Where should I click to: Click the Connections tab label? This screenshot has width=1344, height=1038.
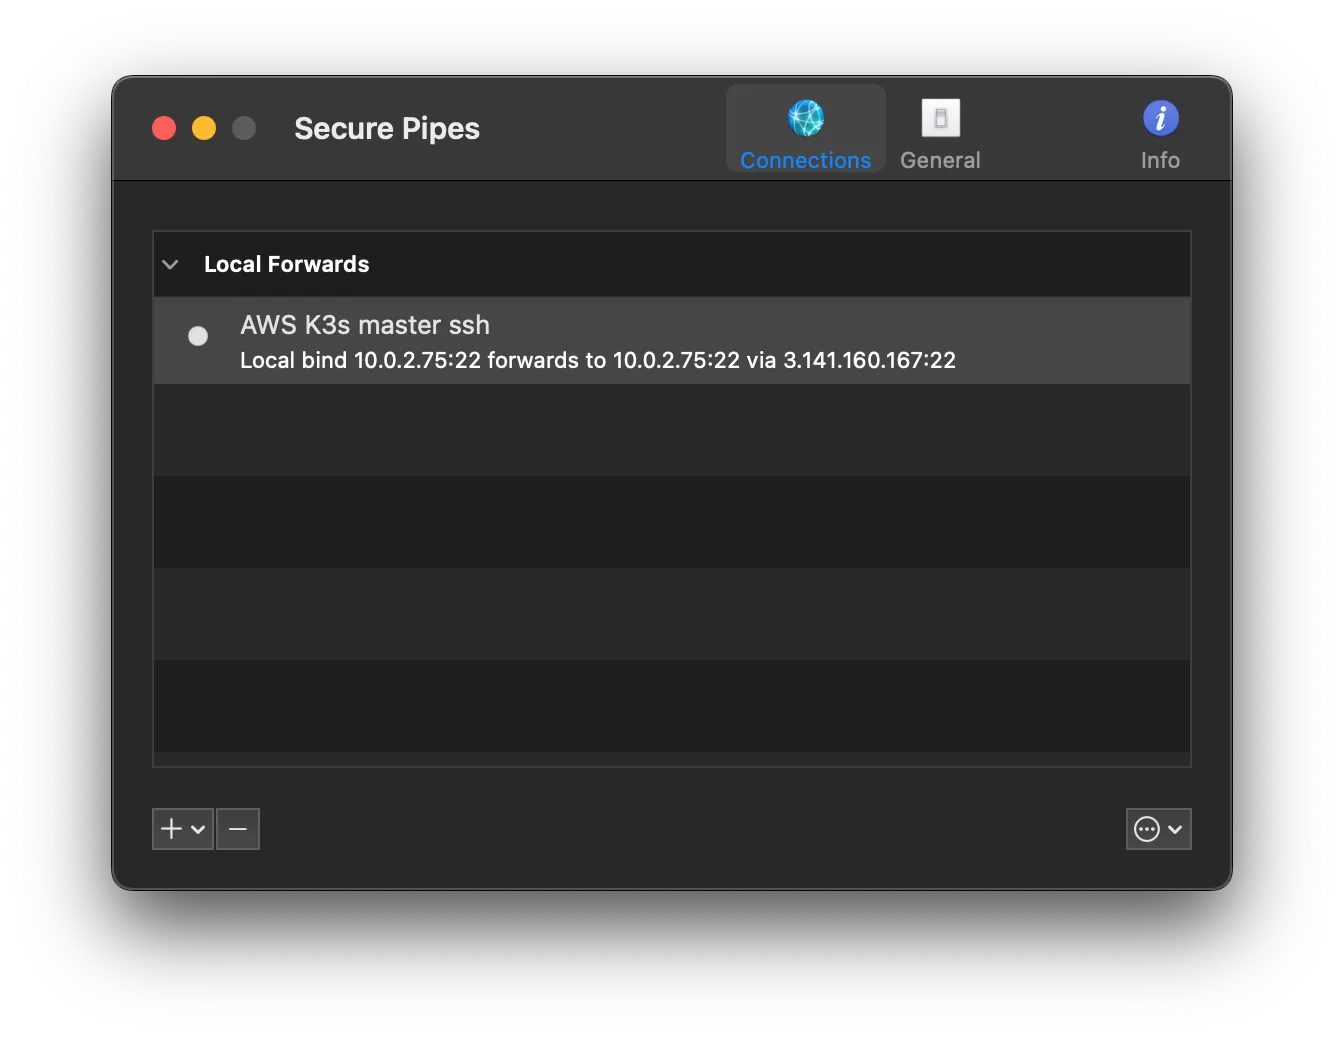click(x=805, y=159)
